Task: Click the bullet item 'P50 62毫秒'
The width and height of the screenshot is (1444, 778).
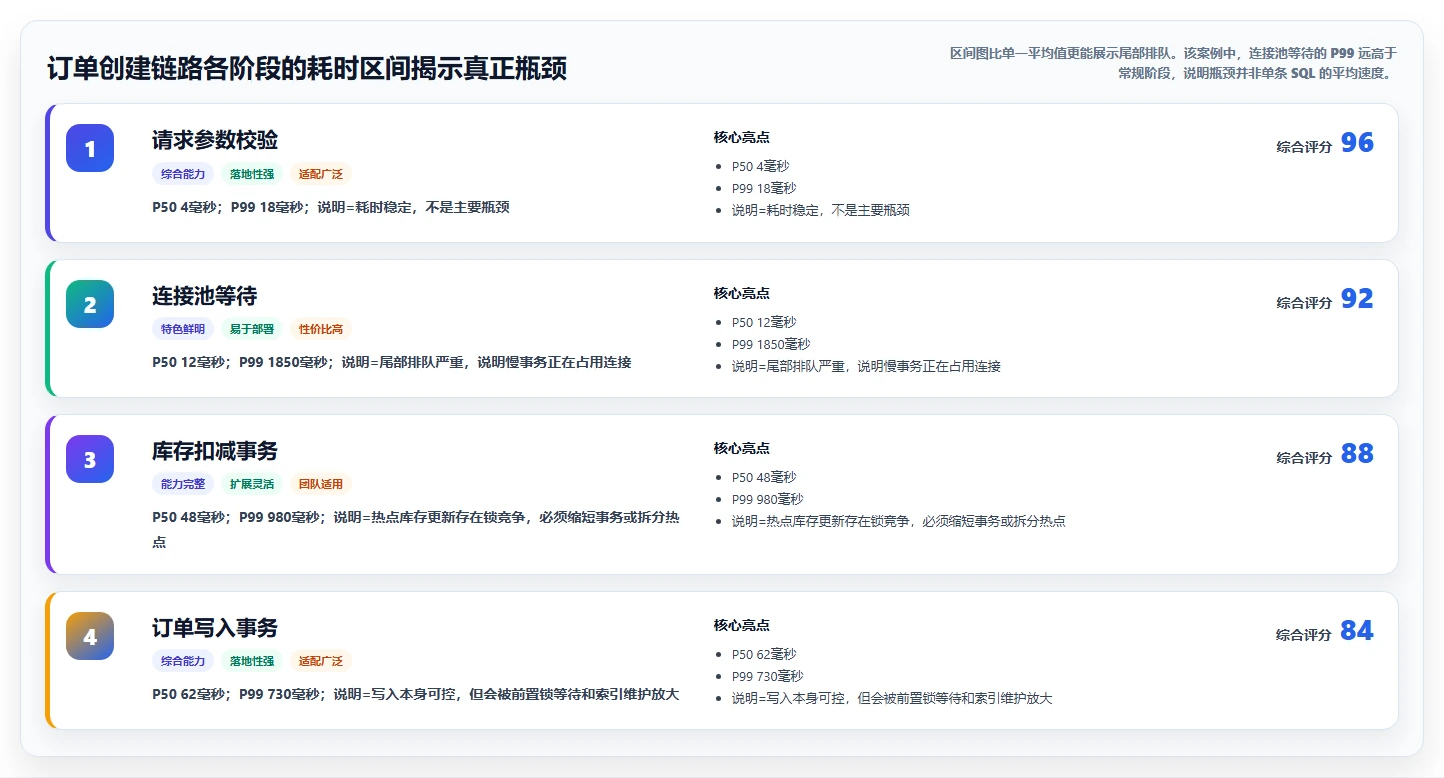Action: pos(764,654)
